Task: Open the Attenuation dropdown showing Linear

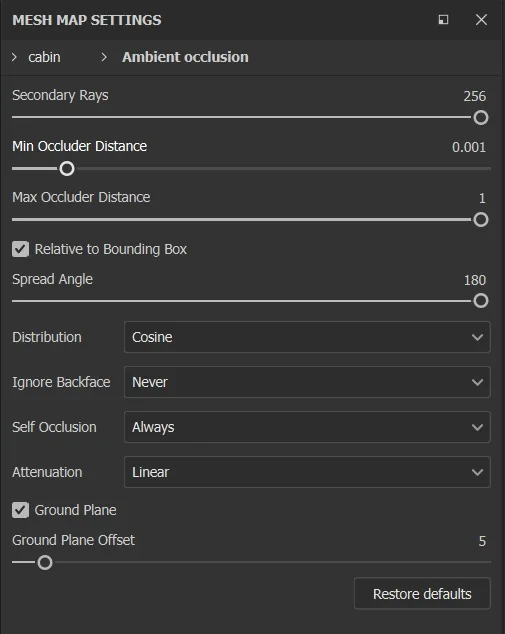Action: [307, 472]
